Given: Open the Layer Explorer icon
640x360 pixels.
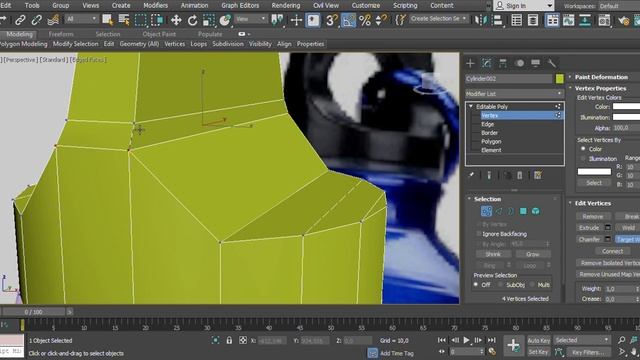Looking at the screenshot, I should [x=533, y=20].
